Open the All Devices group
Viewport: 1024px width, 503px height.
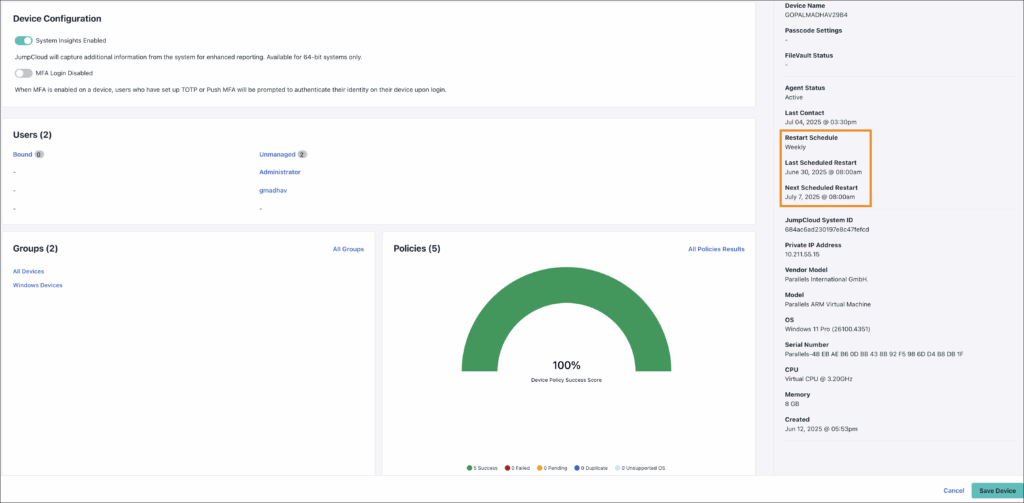[28, 271]
